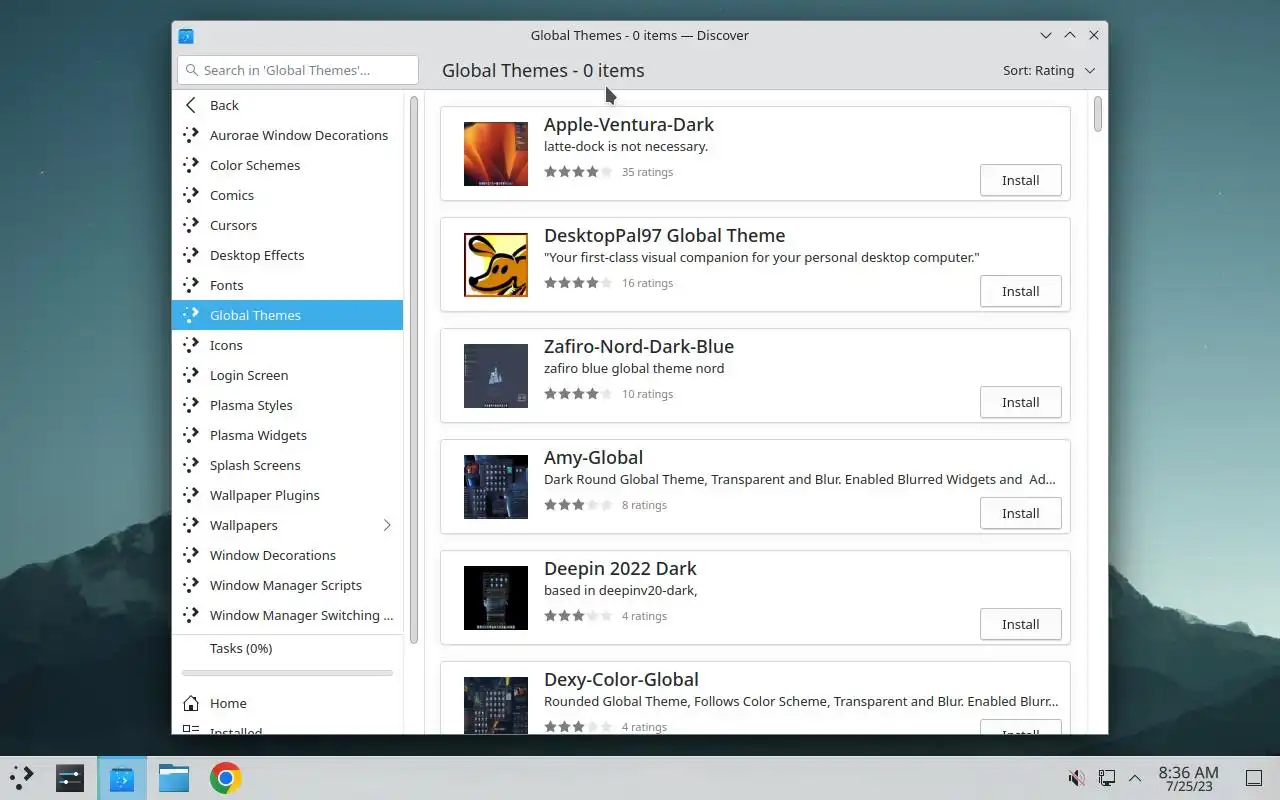Click the network tray icon
This screenshot has width=1280, height=800.
(1107, 778)
